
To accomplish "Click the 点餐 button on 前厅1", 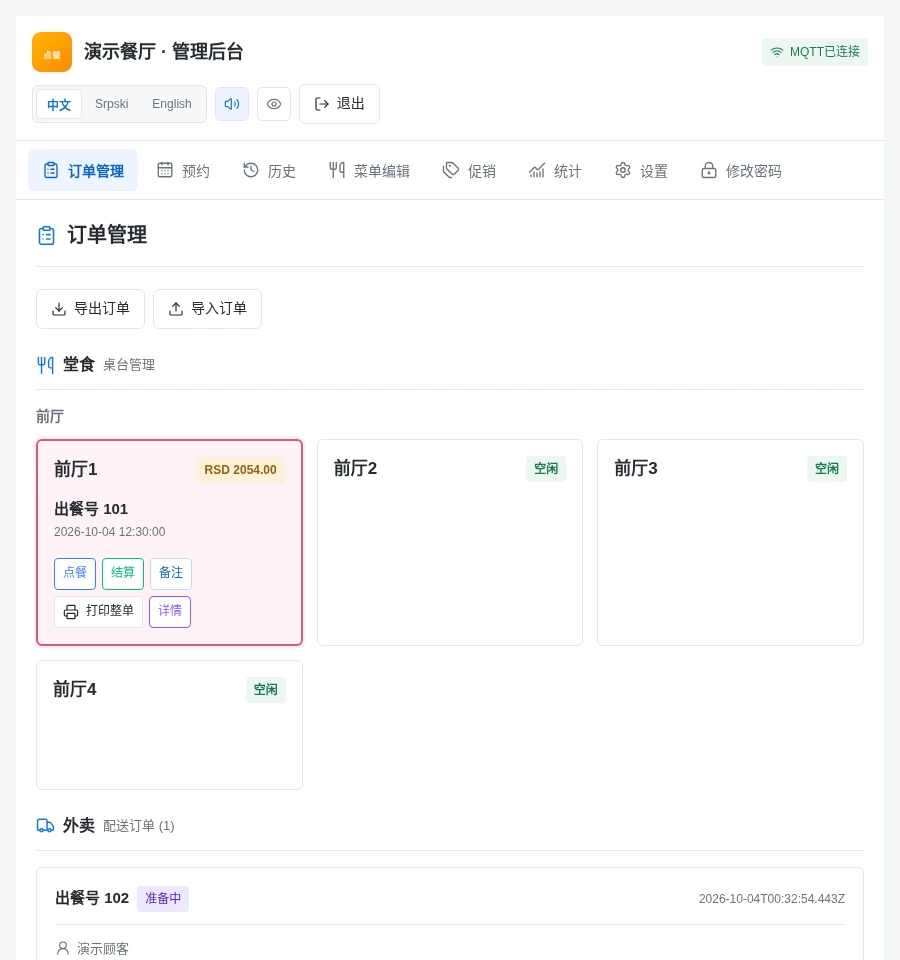I will (75, 574).
